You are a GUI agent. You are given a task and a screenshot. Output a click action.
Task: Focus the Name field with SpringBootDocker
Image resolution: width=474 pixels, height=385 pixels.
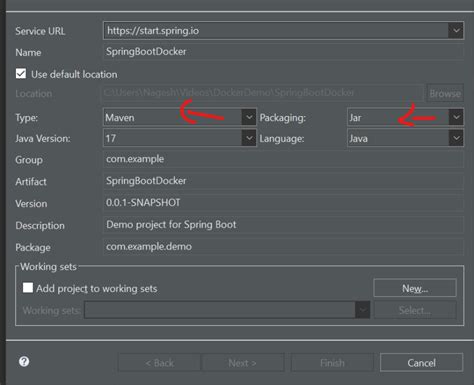click(283, 52)
